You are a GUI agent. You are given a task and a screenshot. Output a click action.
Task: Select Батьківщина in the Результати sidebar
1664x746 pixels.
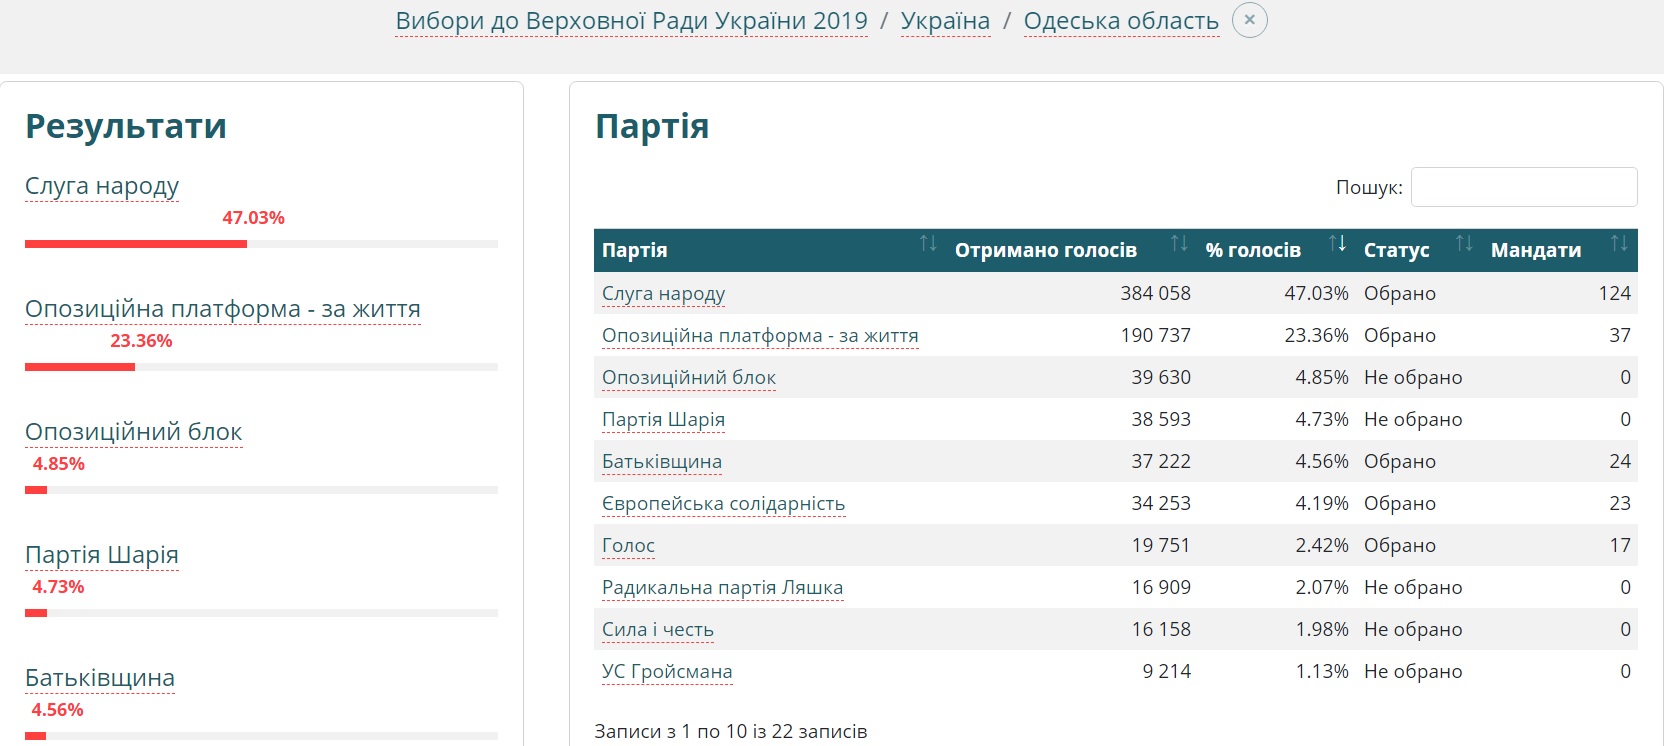click(100, 678)
